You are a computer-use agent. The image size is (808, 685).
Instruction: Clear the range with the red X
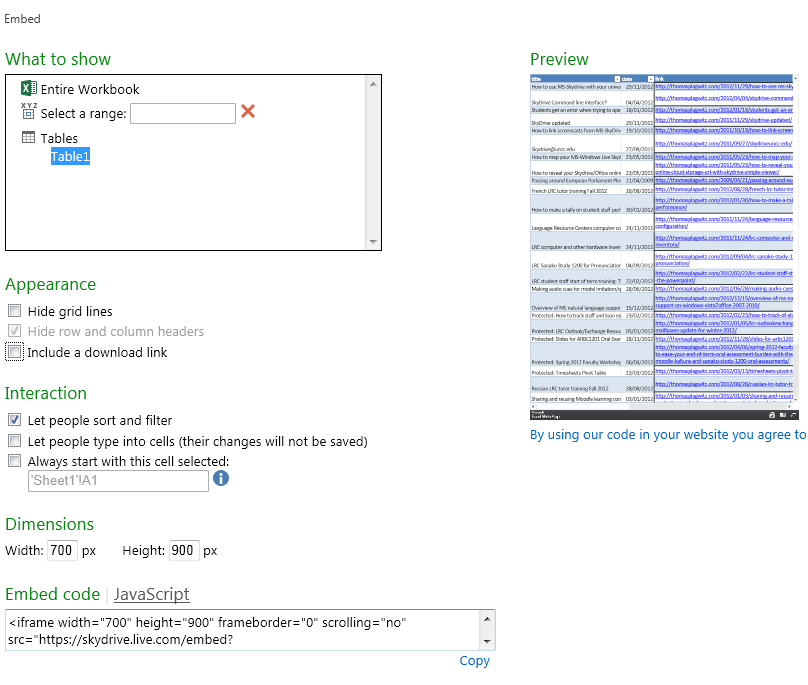(248, 112)
